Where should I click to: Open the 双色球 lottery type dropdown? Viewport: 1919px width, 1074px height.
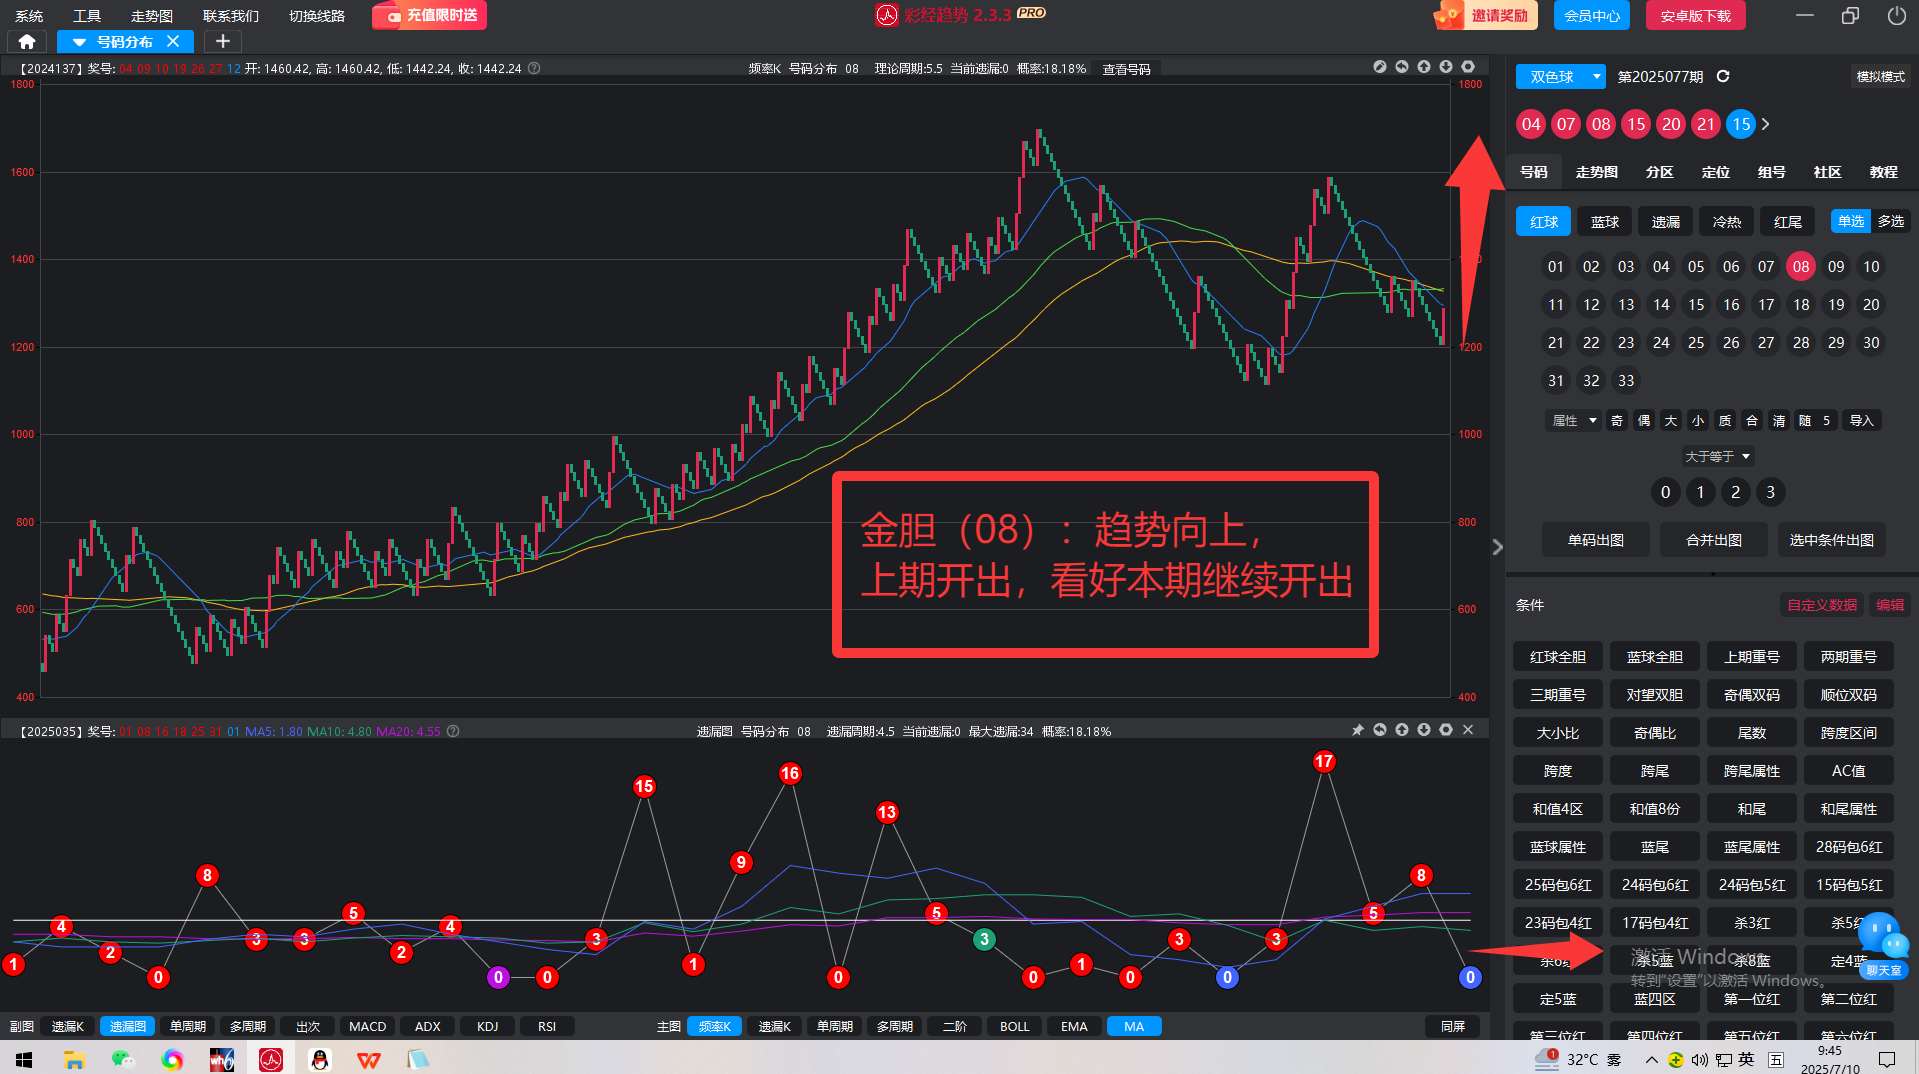(x=1560, y=76)
